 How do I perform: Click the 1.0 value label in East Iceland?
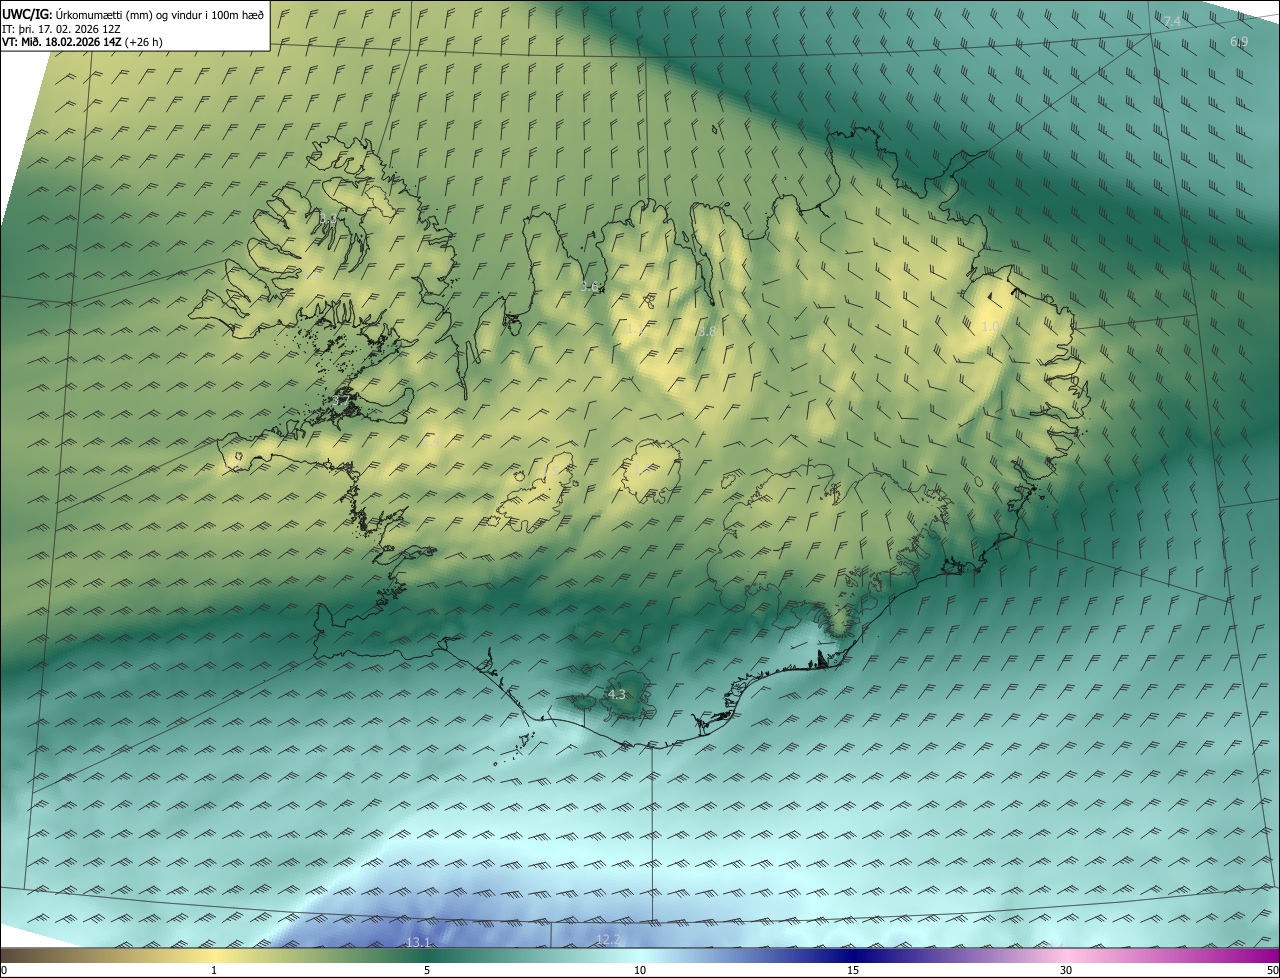pyautogui.click(x=990, y=327)
